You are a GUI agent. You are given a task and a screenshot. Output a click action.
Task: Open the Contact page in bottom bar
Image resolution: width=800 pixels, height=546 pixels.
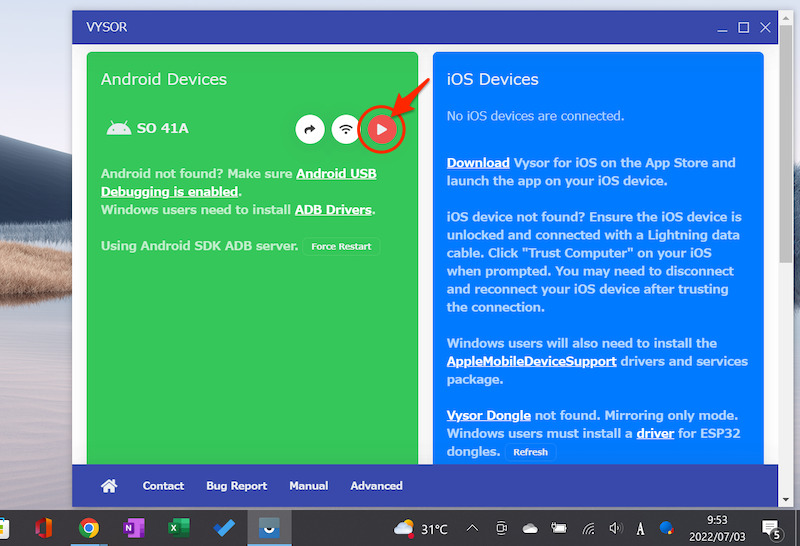pos(163,486)
